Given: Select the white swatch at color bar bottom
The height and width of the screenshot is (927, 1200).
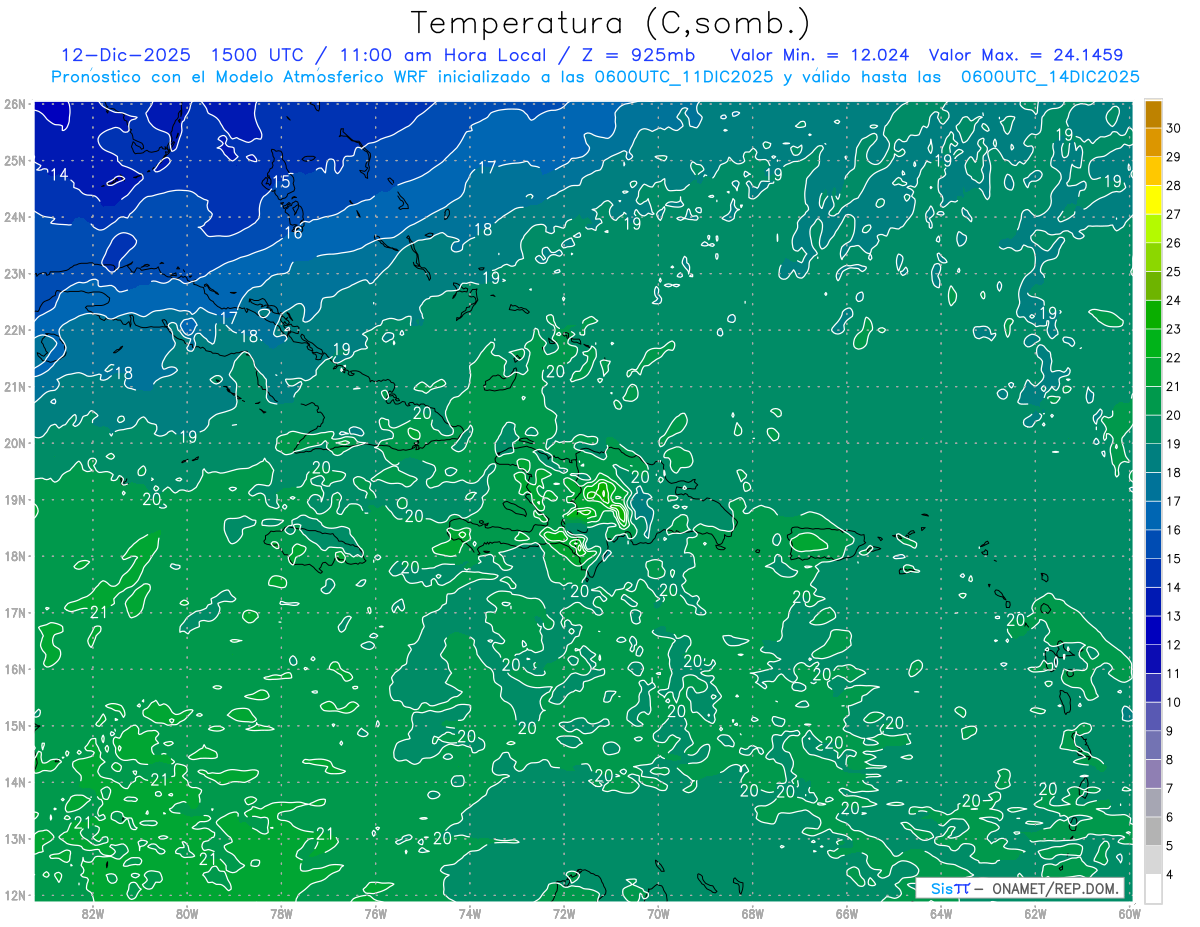Looking at the screenshot, I should 1153,888.
